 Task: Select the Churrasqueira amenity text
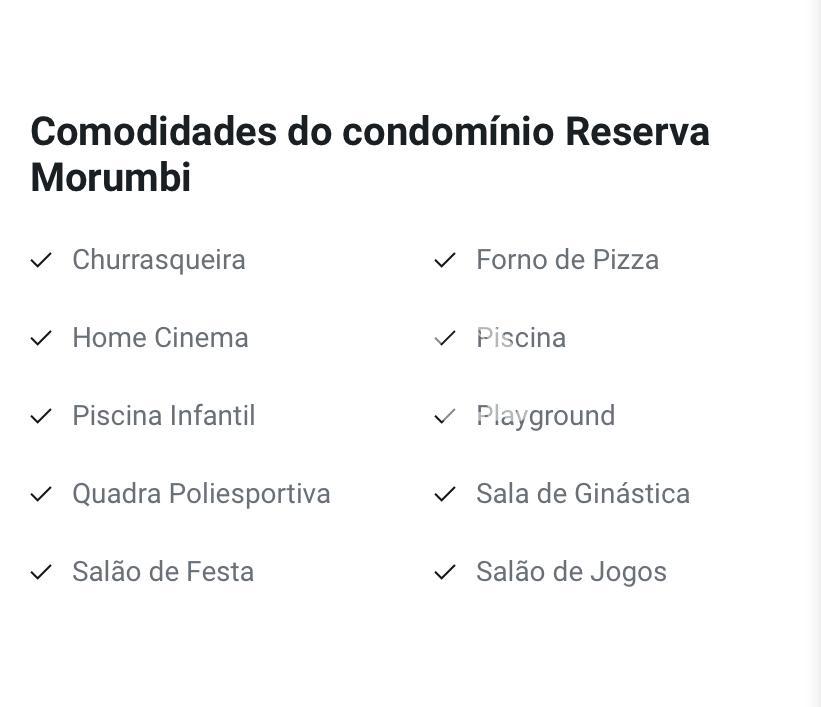pos(159,260)
